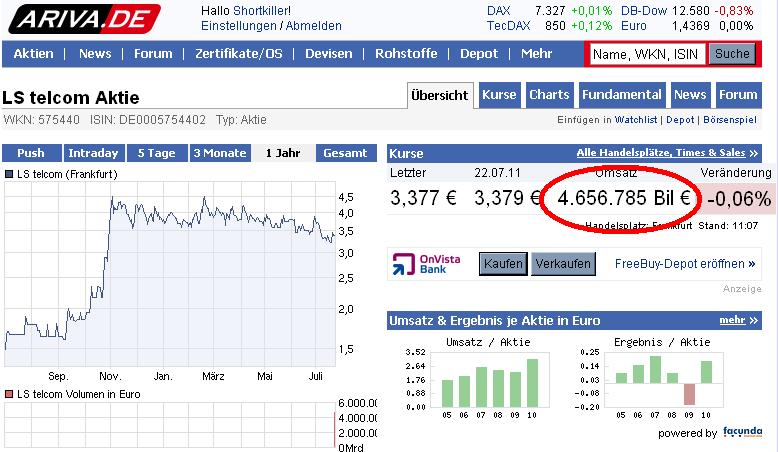Select the Übersicht tab
This screenshot has height=452, width=778.
(x=440, y=95)
